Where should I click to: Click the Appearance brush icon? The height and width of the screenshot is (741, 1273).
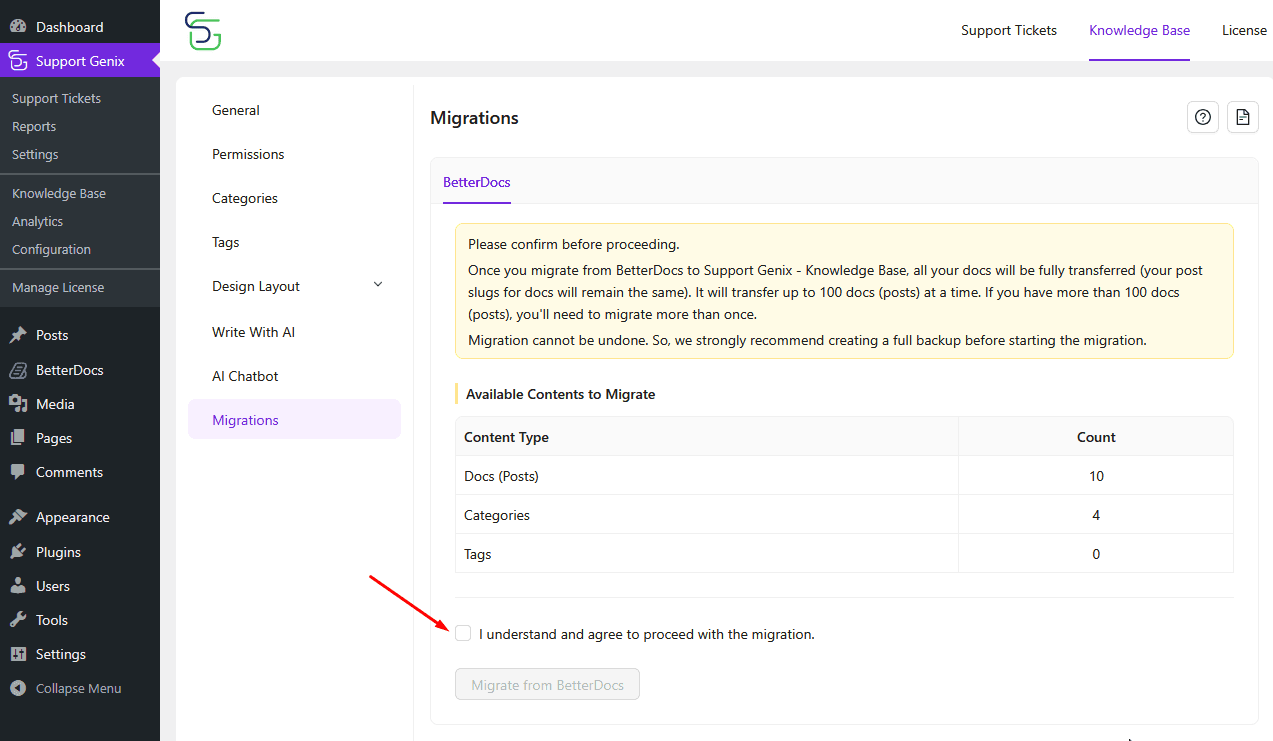pos(18,517)
